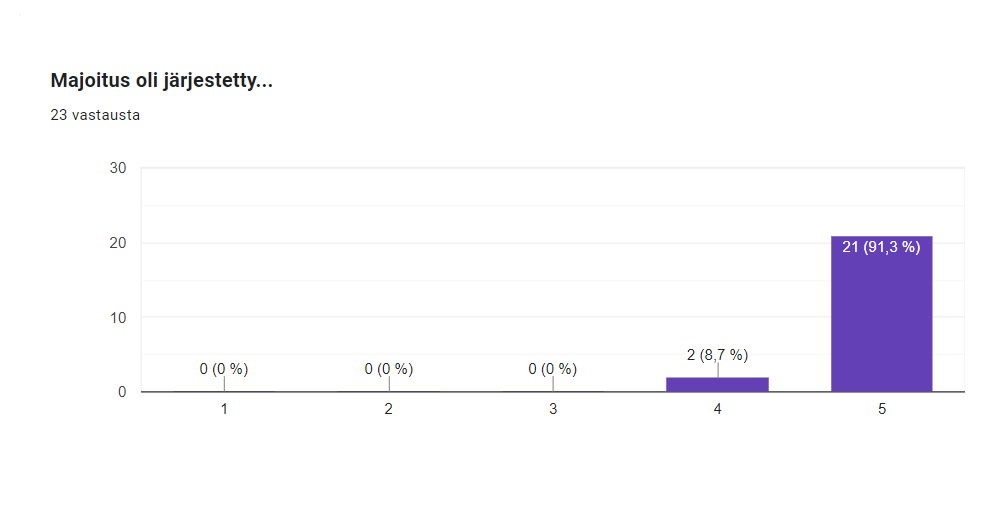Screen dimensions: 1000x526
Task: Click y-axis label "30"
Action: pos(118,168)
